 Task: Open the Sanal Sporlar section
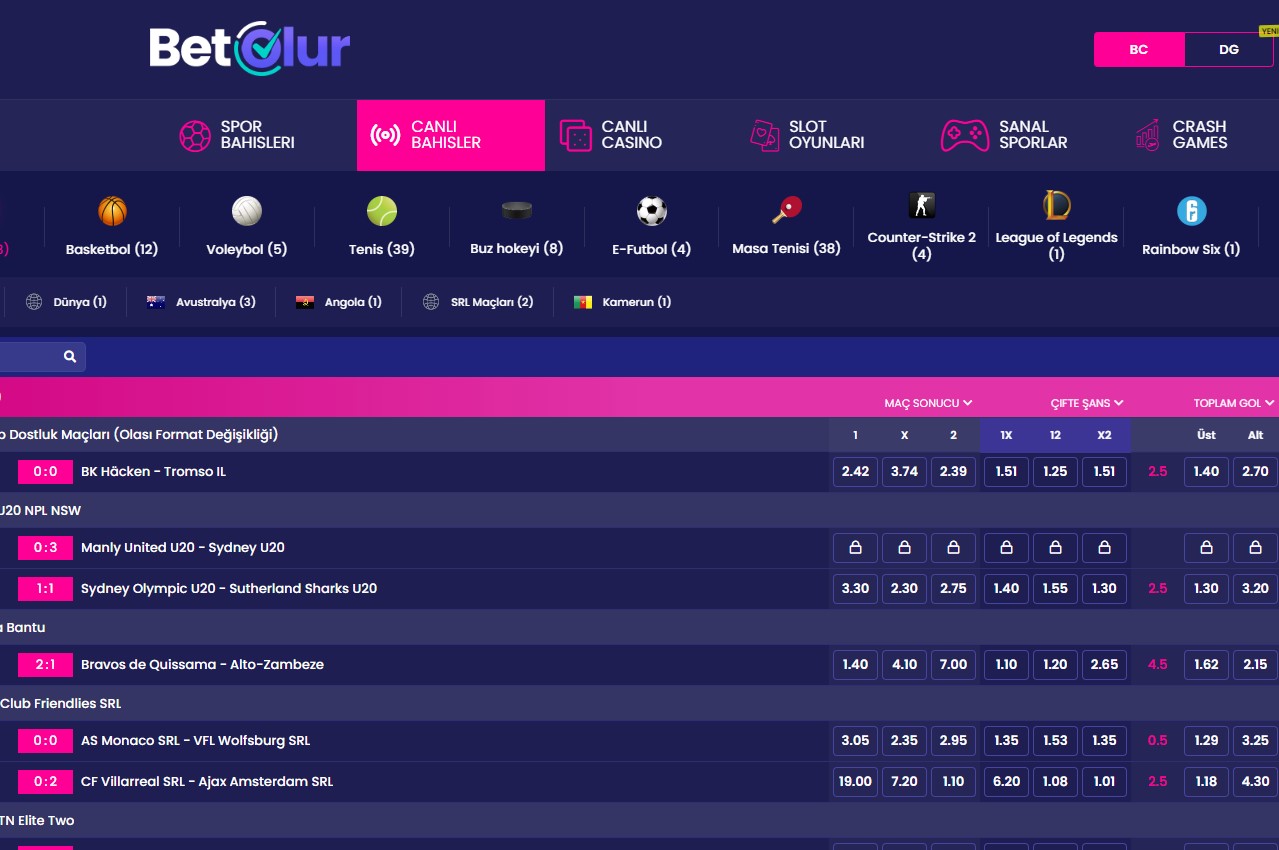1005,135
